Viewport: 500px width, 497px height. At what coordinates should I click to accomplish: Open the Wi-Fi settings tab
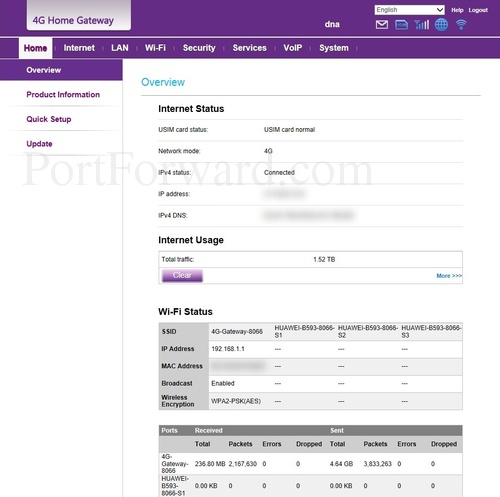[x=155, y=48]
